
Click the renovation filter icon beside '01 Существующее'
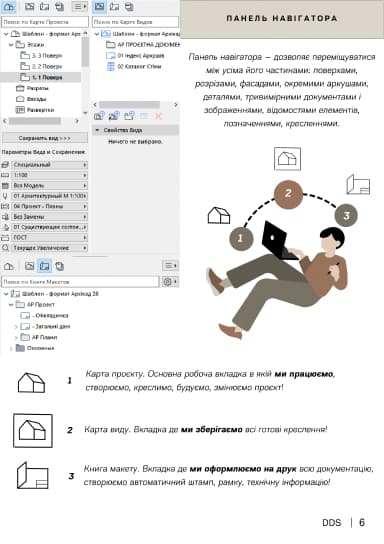[5, 227]
